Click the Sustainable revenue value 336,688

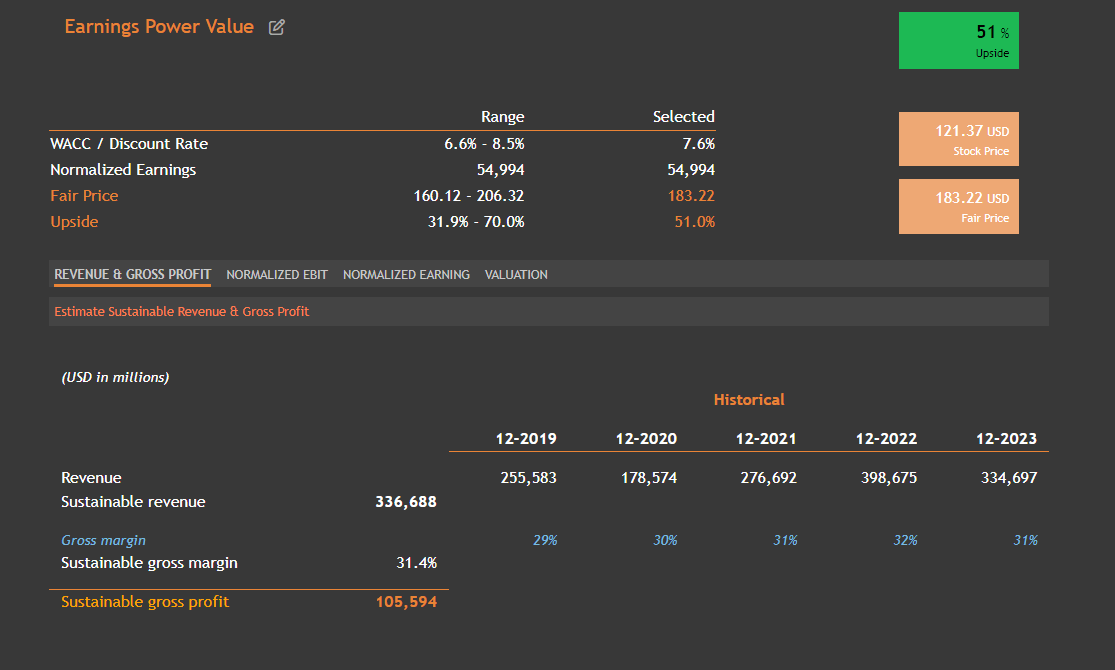tap(406, 502)
